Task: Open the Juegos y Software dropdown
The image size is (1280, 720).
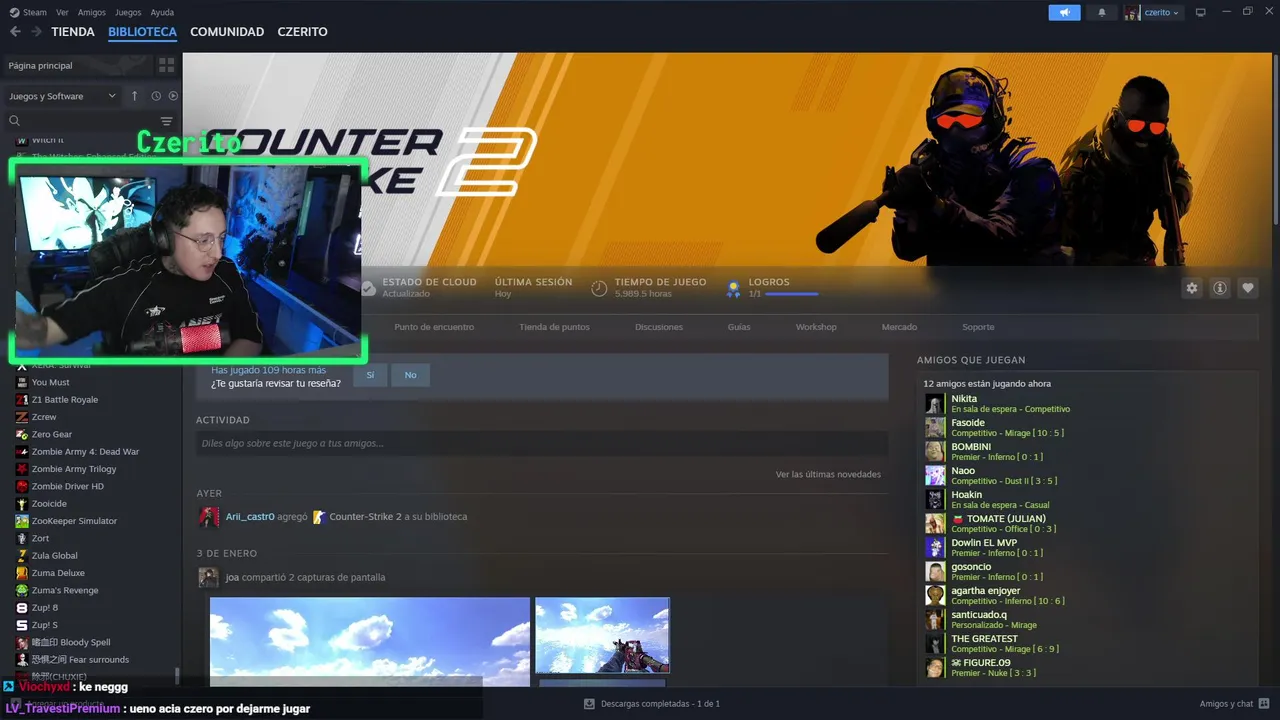Action: pyautogui.click(x=63, y=96)
